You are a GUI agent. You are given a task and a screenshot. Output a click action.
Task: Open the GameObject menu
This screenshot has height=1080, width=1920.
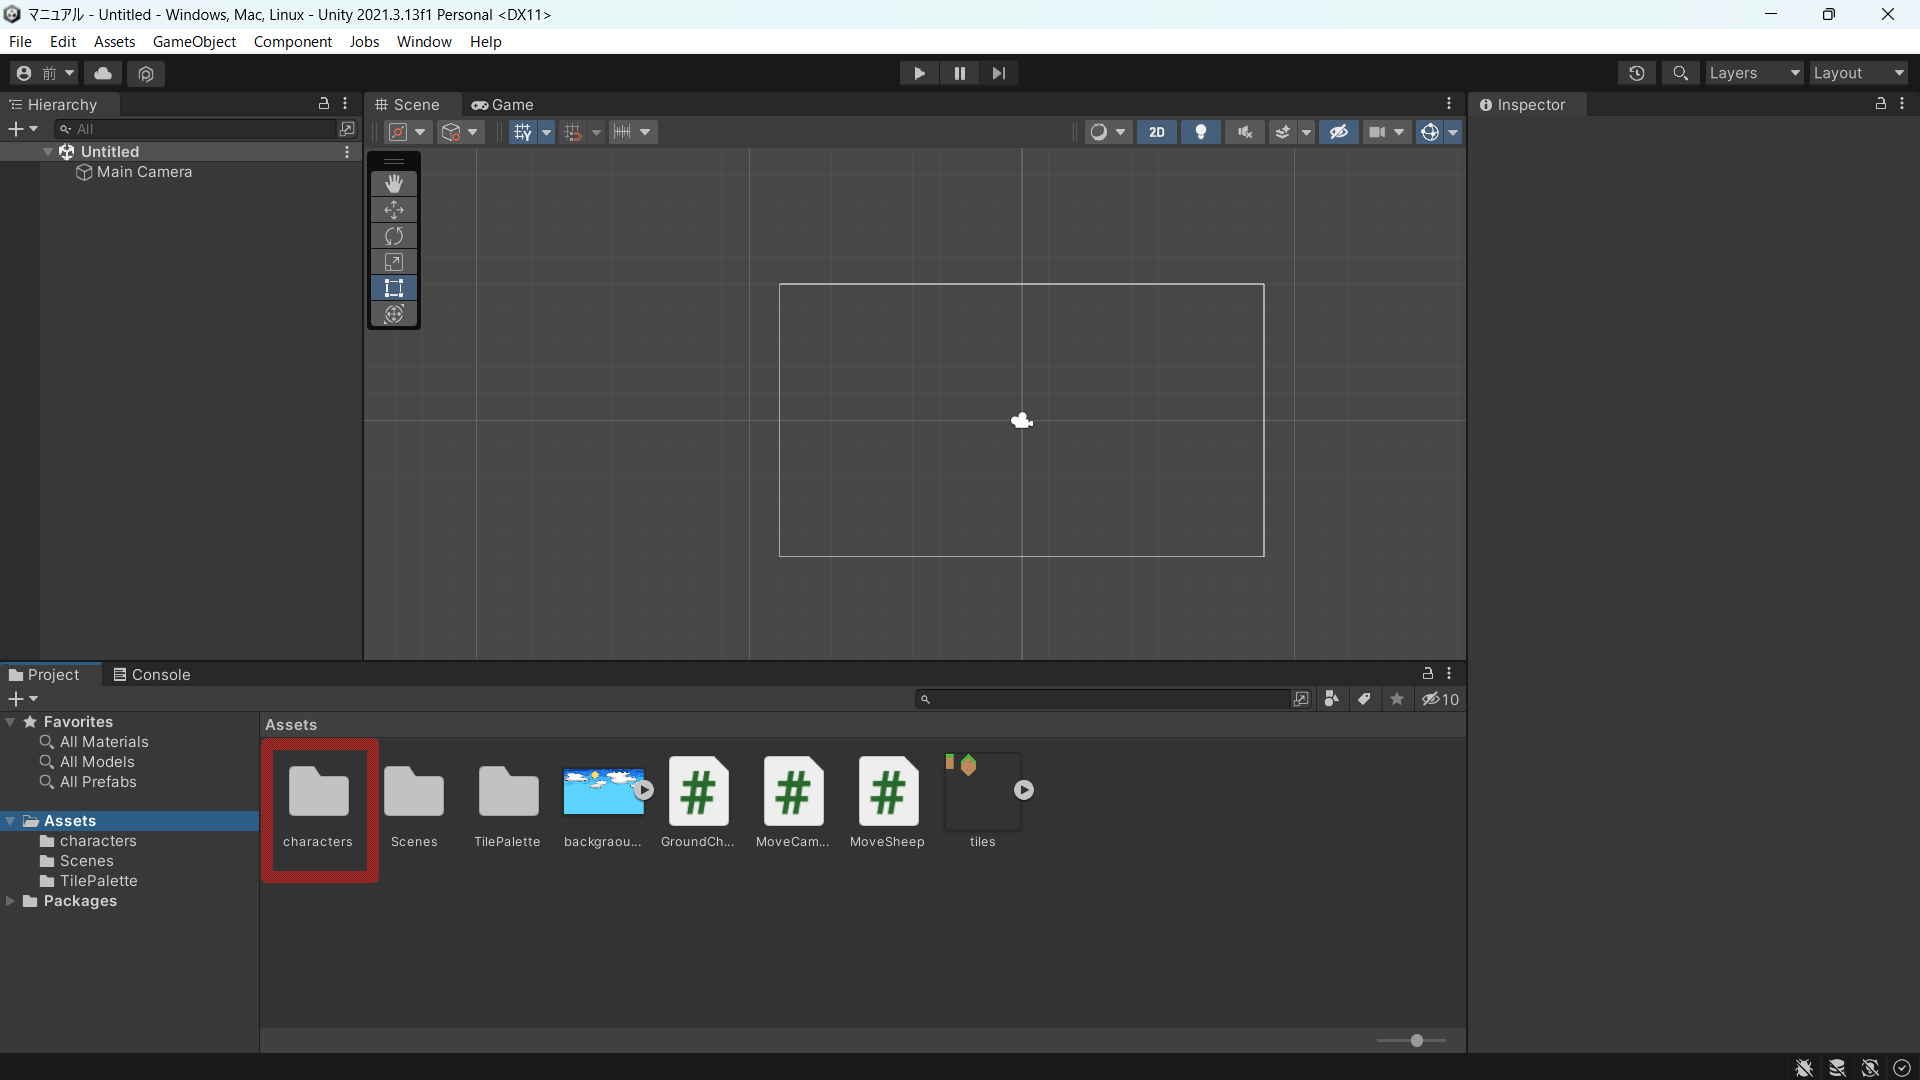(x=194, y=41)
